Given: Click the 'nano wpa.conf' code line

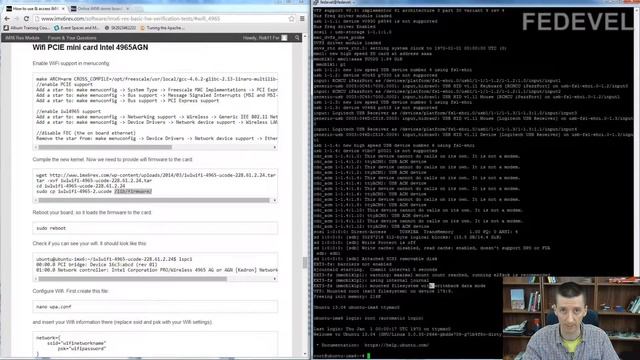Looking at the screenshot, I should click(53, 307).
